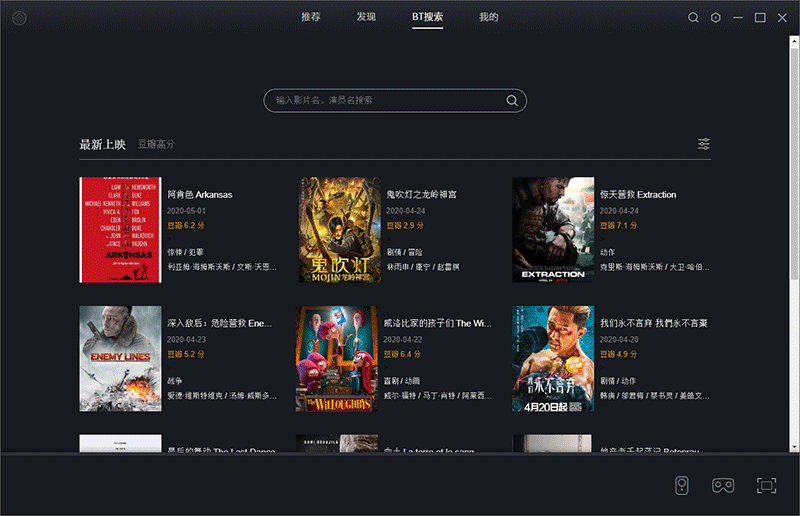
Task: Maximize the player window
Action: 760,18
